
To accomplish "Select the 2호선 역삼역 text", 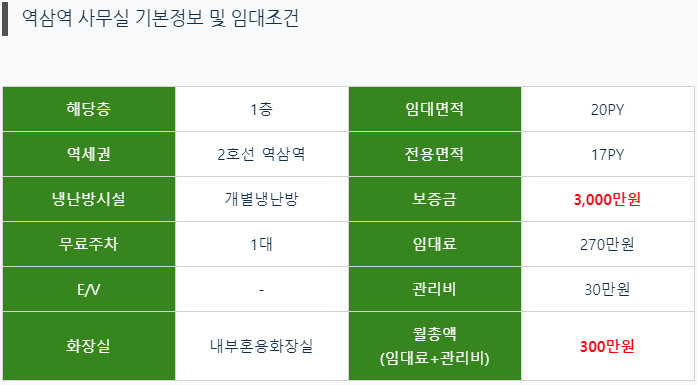I will (x=261, y=154).
